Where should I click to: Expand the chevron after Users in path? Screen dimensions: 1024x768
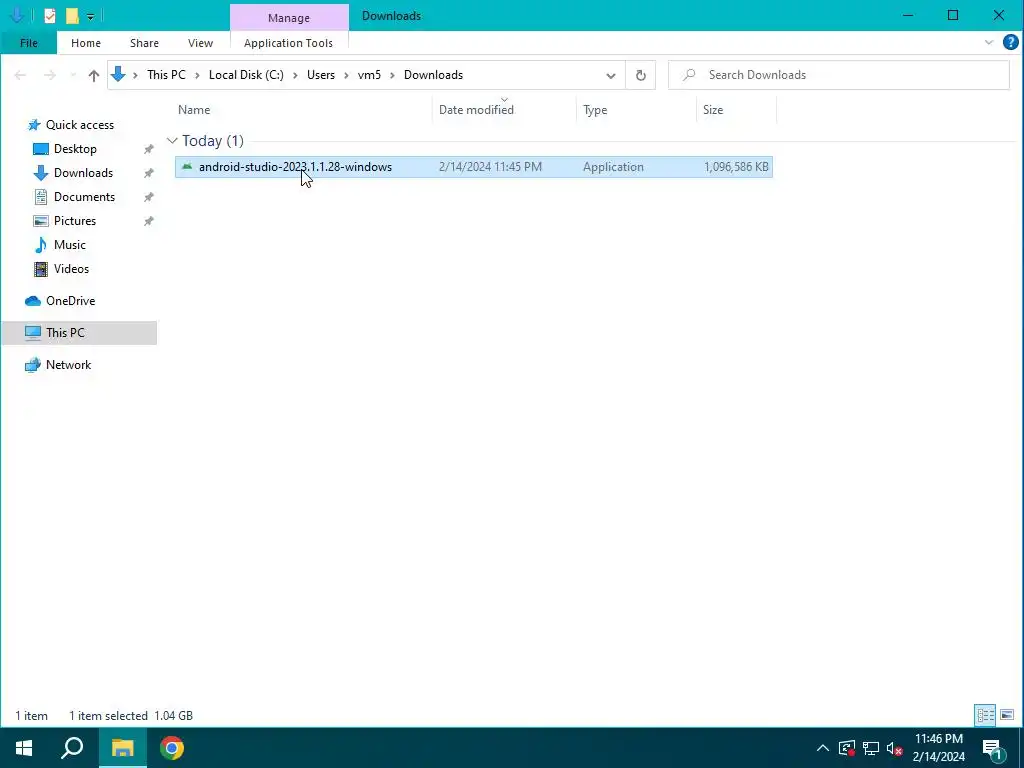346,75
